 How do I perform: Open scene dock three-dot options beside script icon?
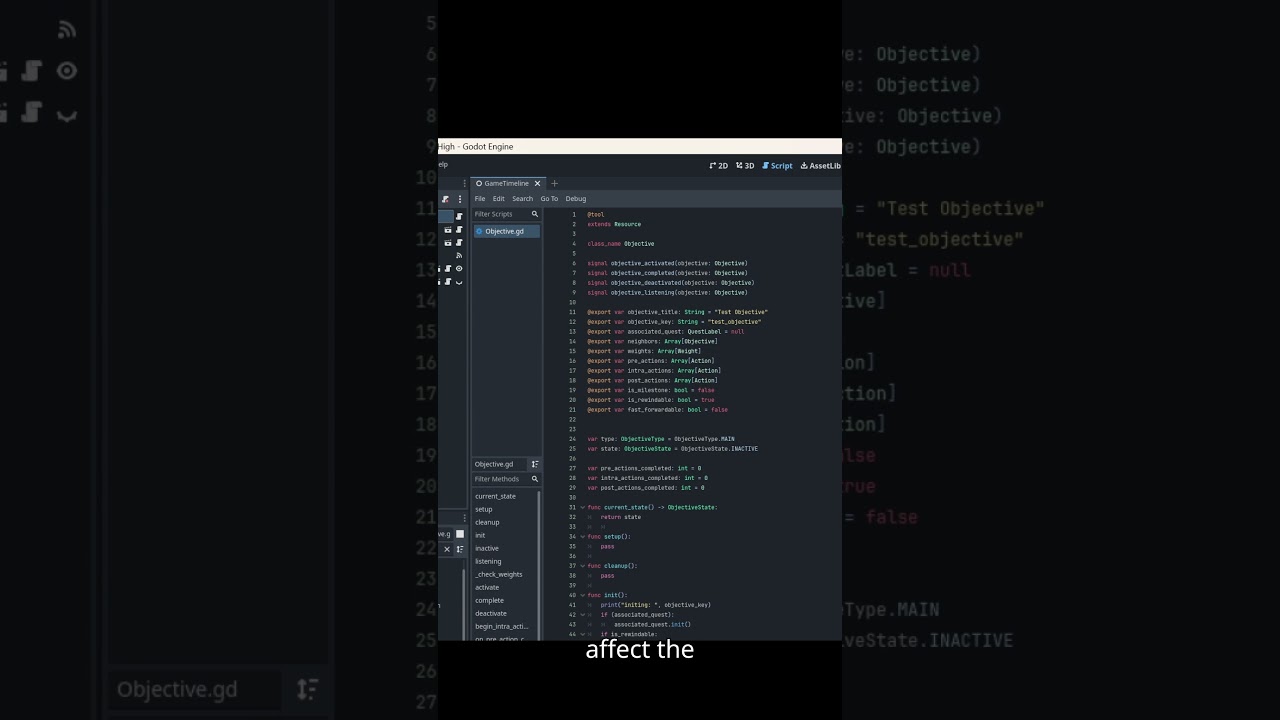(460, 199)
